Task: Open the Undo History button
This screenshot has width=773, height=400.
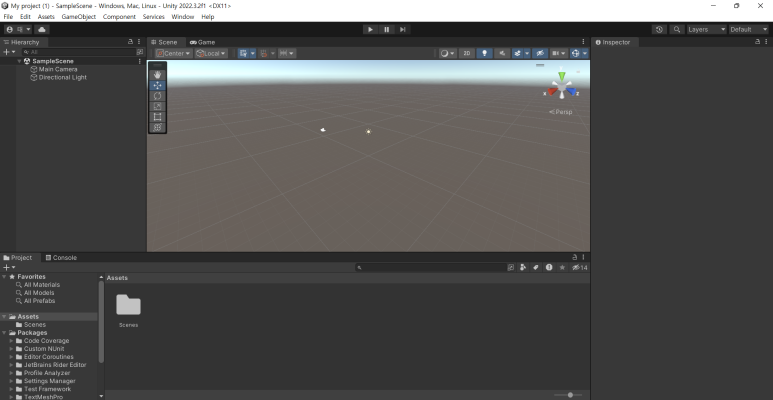Action: click(x=659, y=30)
